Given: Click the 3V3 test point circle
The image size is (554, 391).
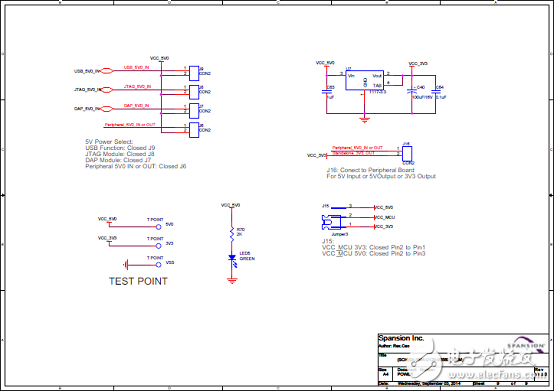Looking at the screenshot, I should coord(159,246).
